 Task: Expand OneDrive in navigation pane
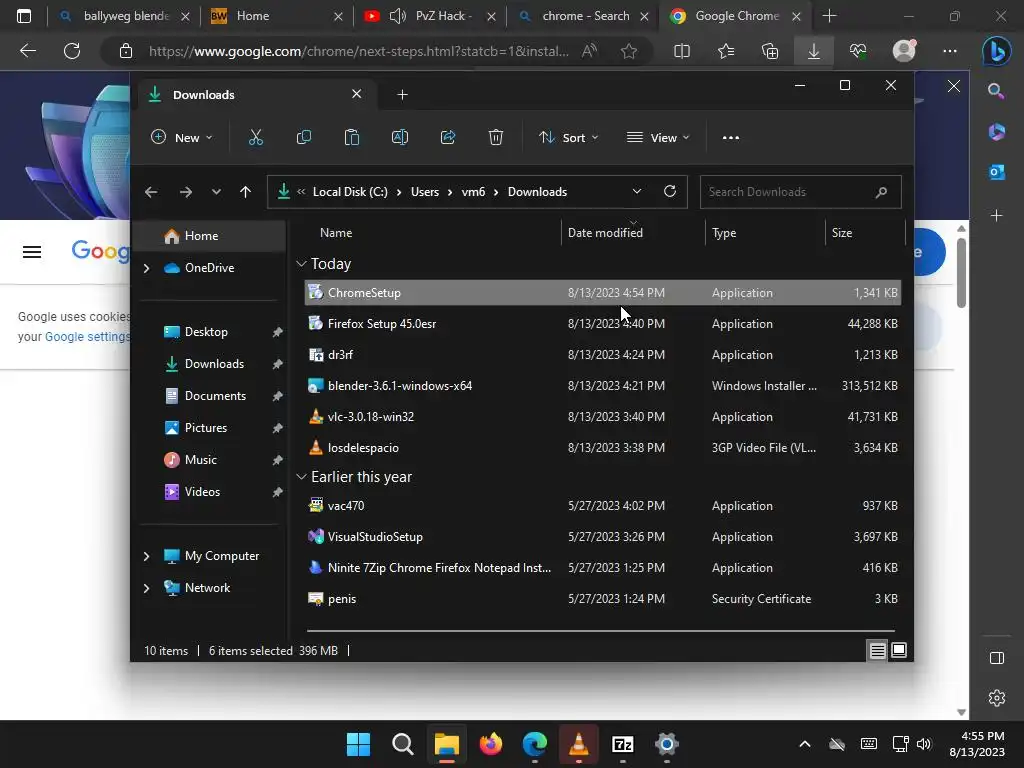point(146,268)
